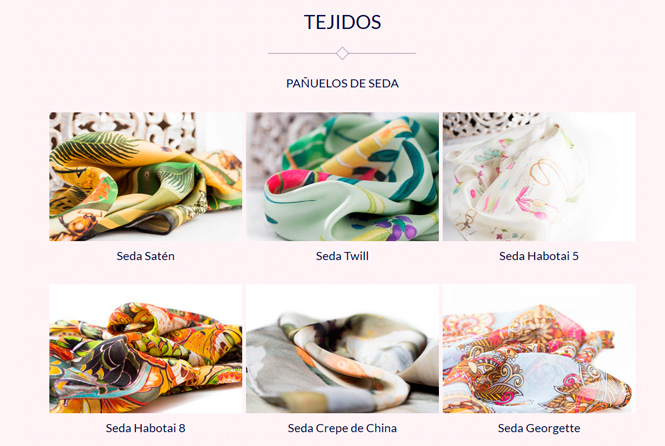Select the Seda Habotai 5 label

(x=539, y=256)
